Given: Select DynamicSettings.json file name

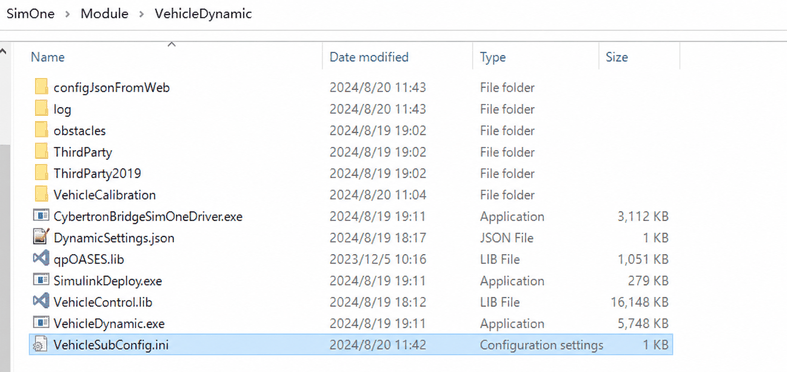Looking at the screenshot, I should (114, 238).
